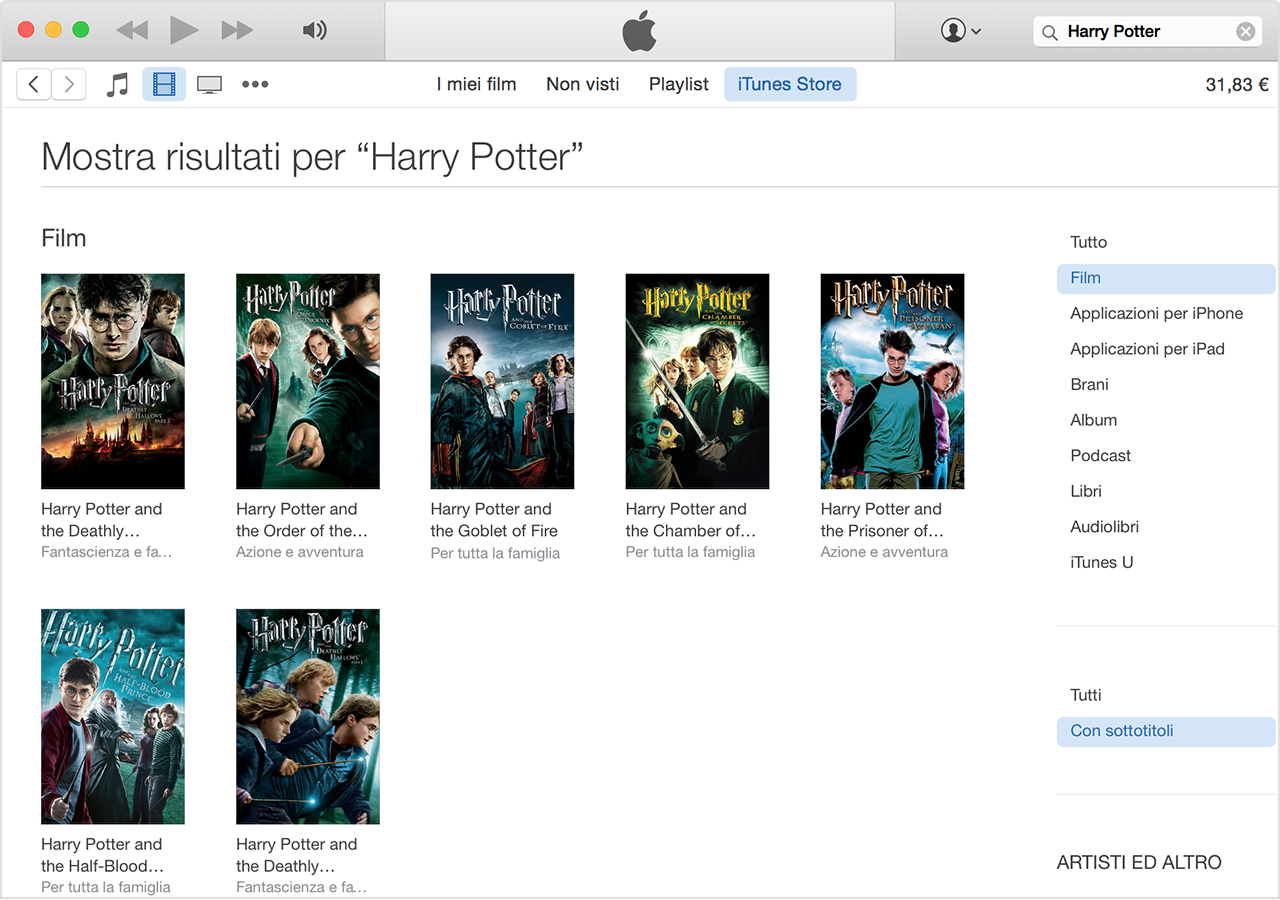Click title 'Harry Potter and the Half-Blood…'
Image resolution: width=1280 pixels, height=900 pixels.
tap(102, 855)
